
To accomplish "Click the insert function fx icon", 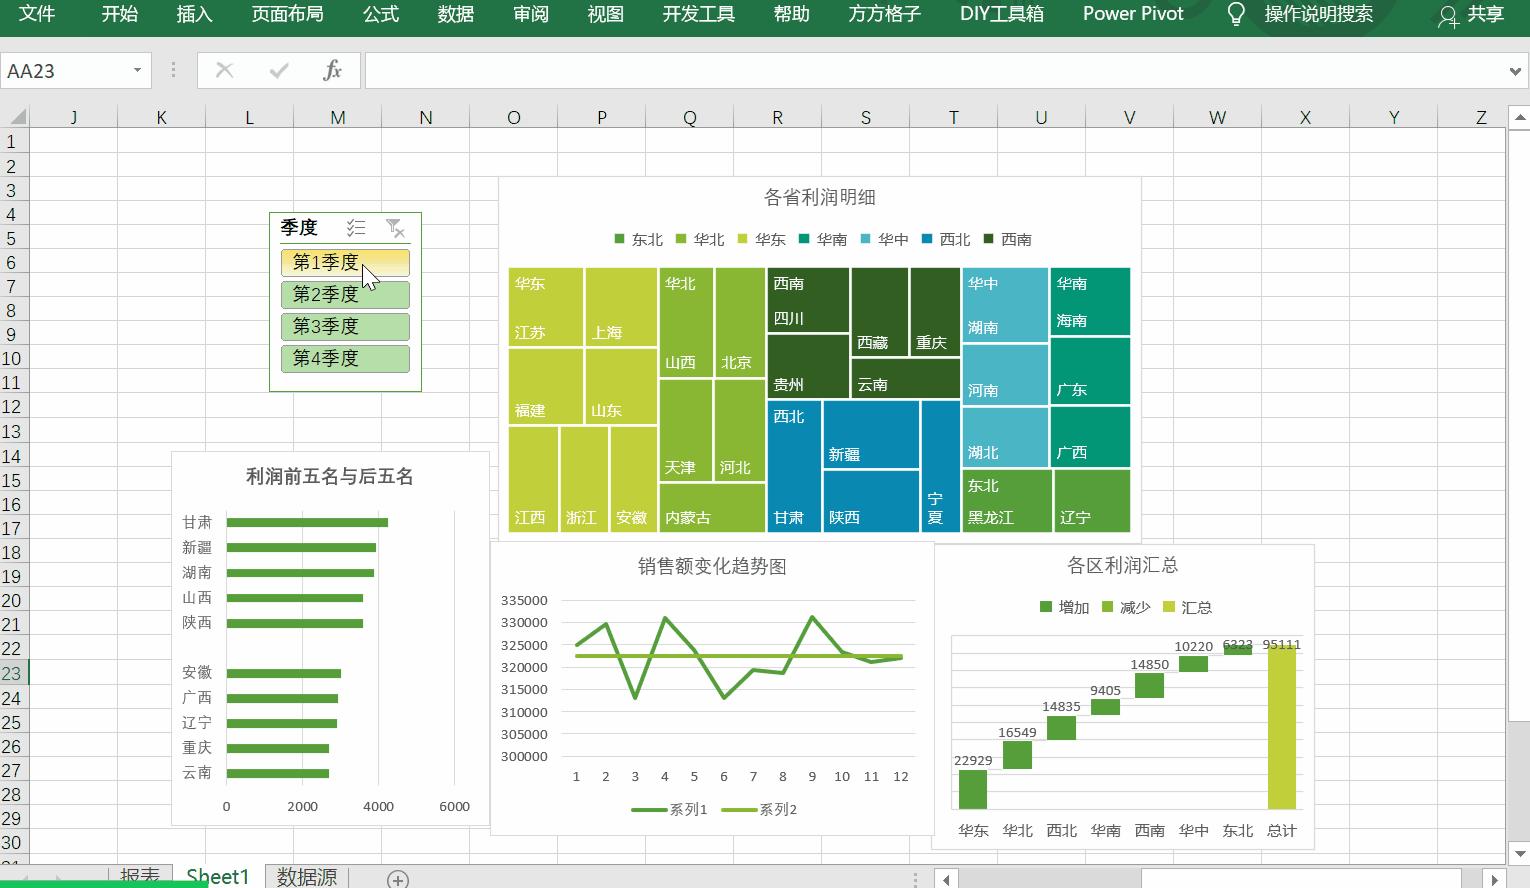I will tap(332, 70).
